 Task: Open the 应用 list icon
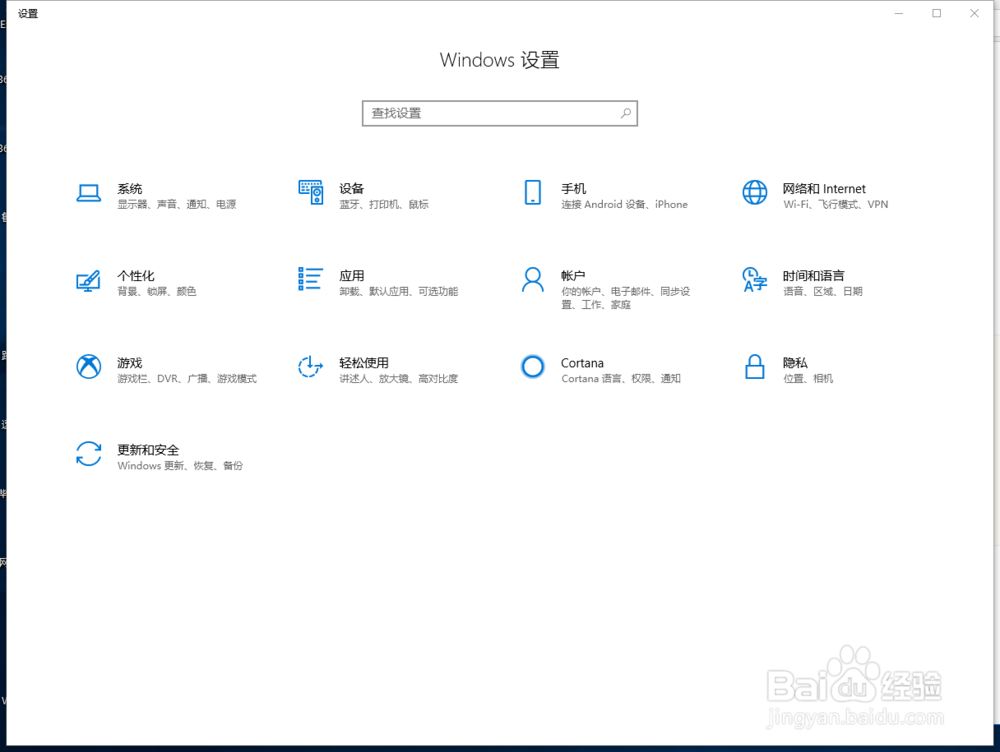point(311,279)
